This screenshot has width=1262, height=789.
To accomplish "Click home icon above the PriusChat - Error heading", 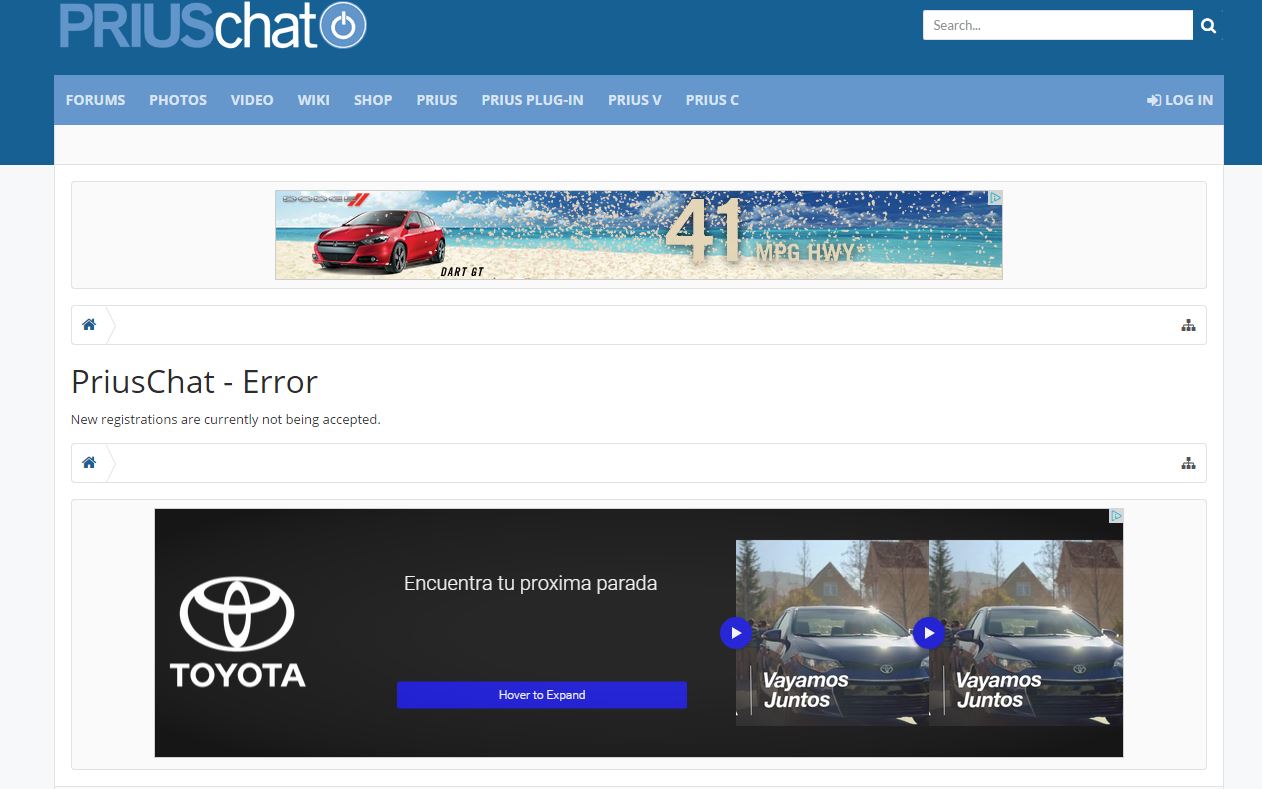I will 89,325.
